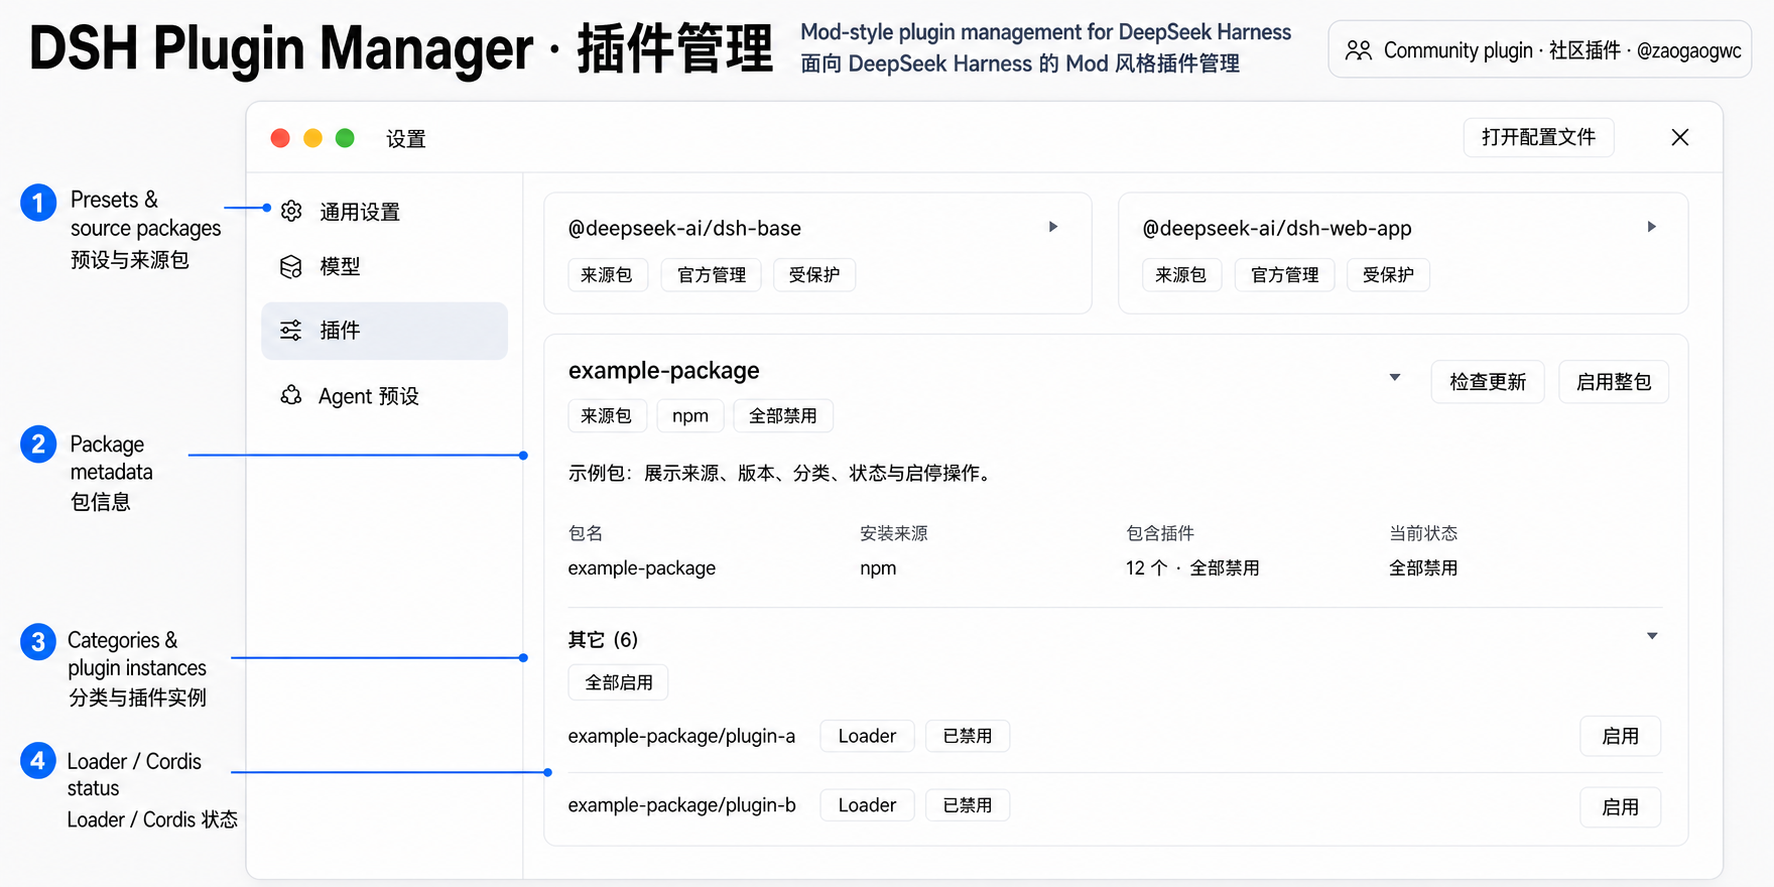1774x887 pixels.
Task: Click the sliders icon beside 插件
Action: click(x=291, y=331)
